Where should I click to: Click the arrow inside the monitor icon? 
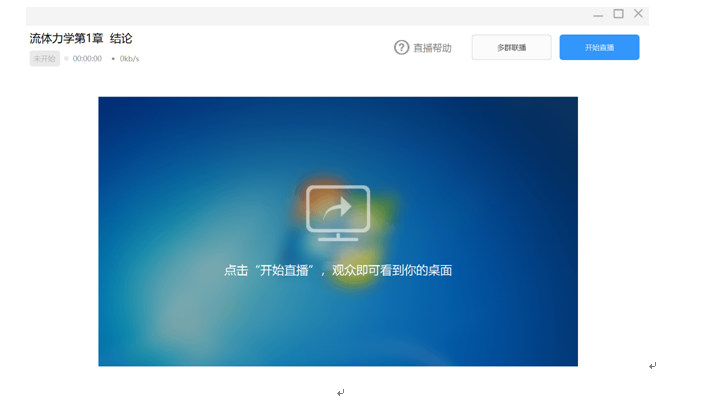[340, 207]
